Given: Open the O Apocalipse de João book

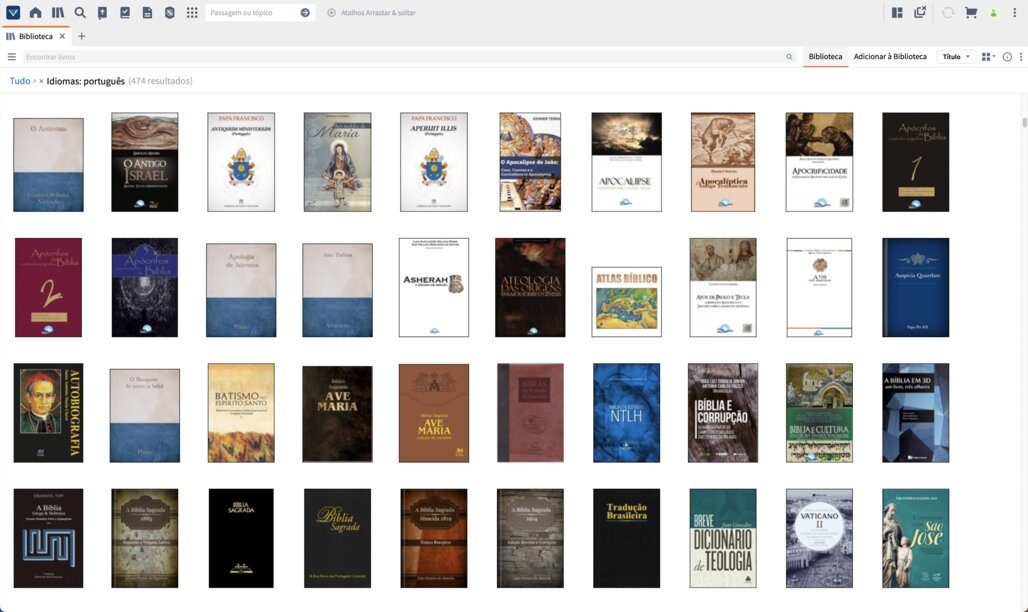Looking at the screenshot, I should coord(530,162).
